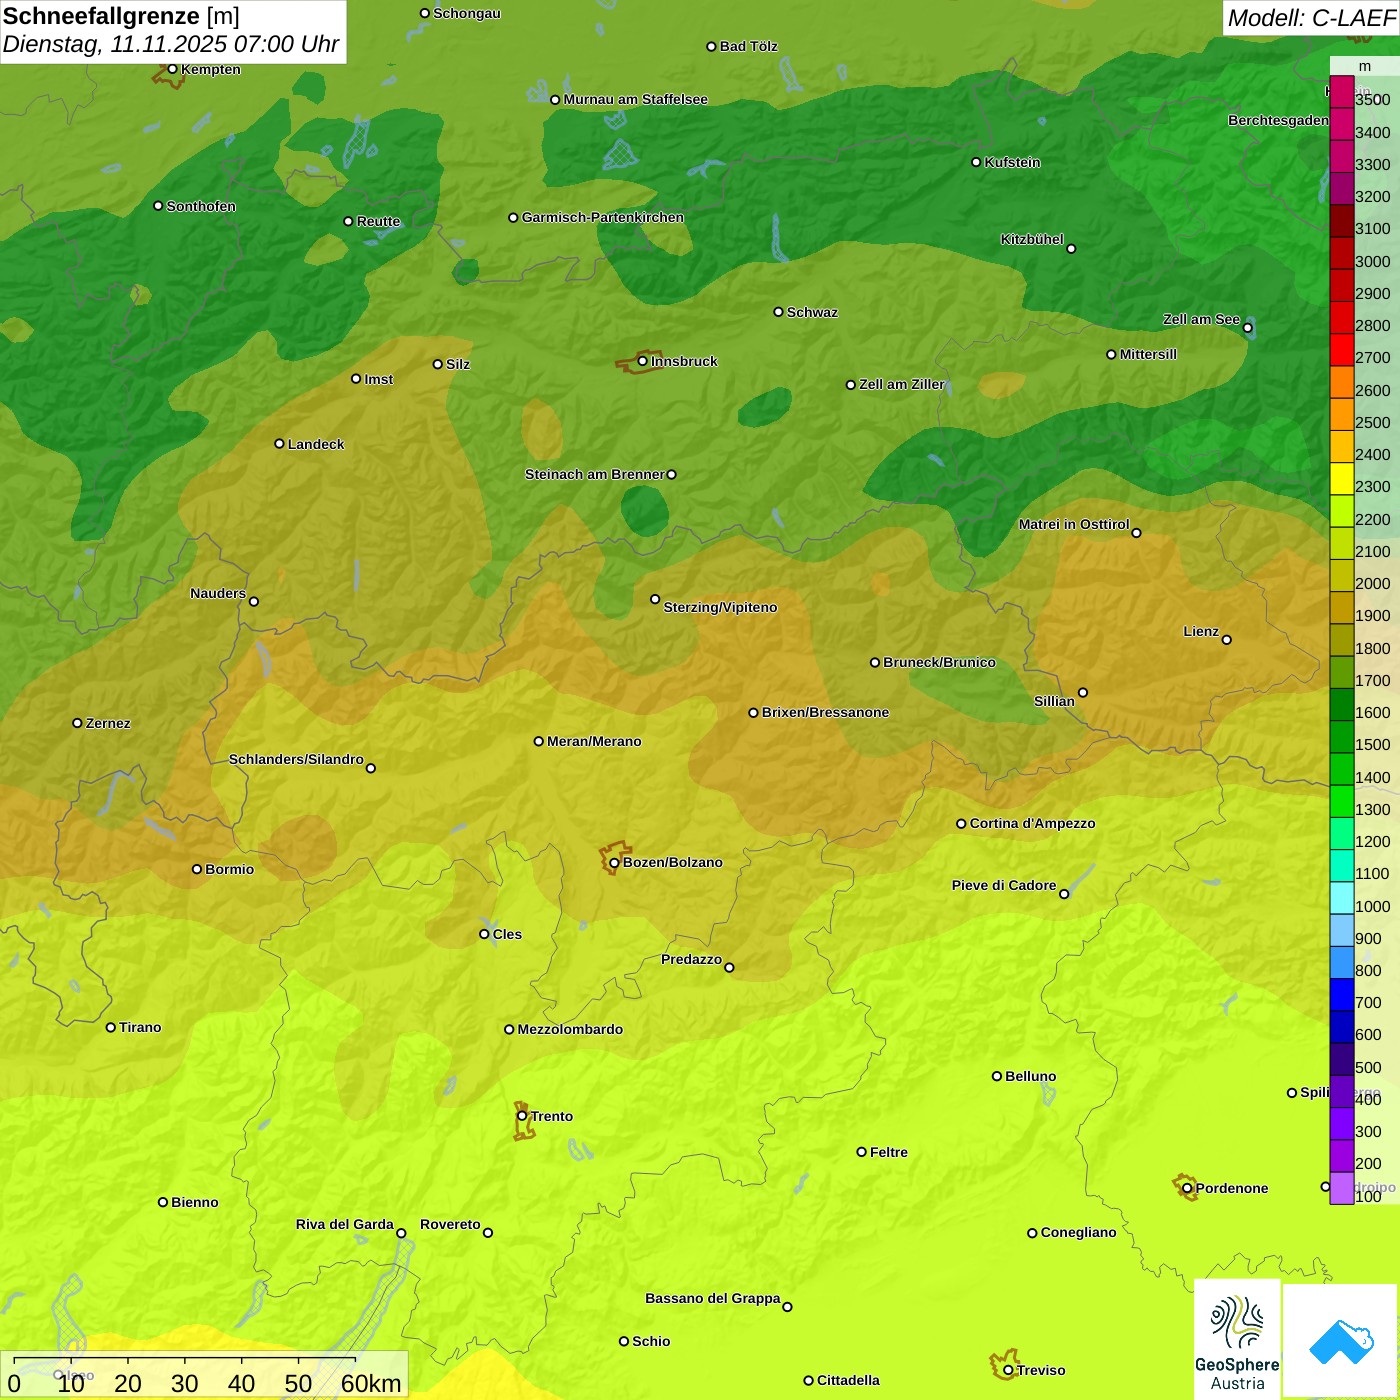Viewport: 1400px width, 1400px height.
Task: Click the Brixen/Bressanone label
Action: 825,712
